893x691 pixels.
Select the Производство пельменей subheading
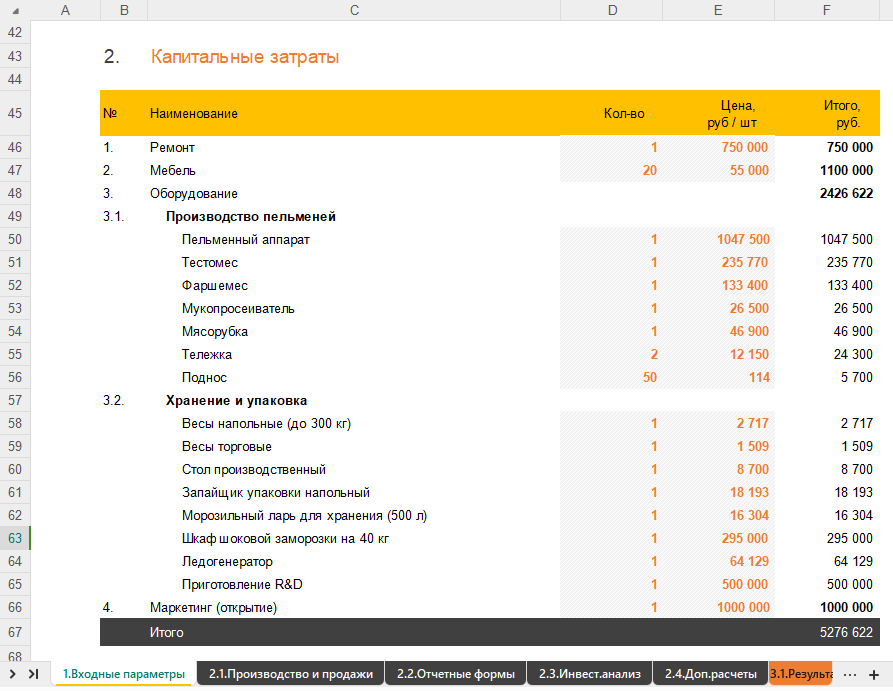(x=251, y=216)
